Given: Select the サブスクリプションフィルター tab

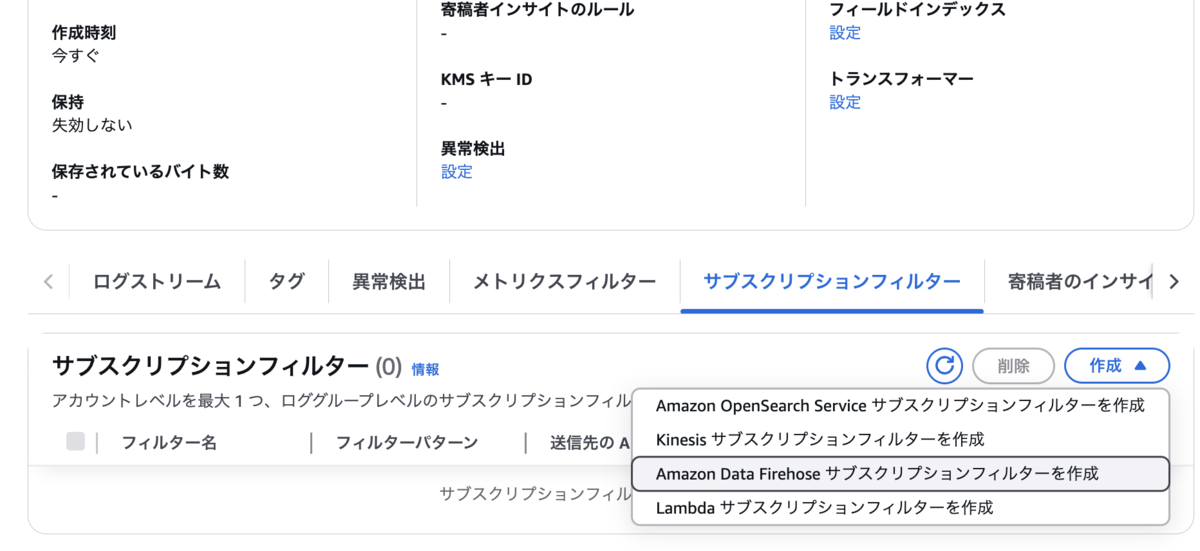Looking at the screenshot, I should tap(831, 282).
